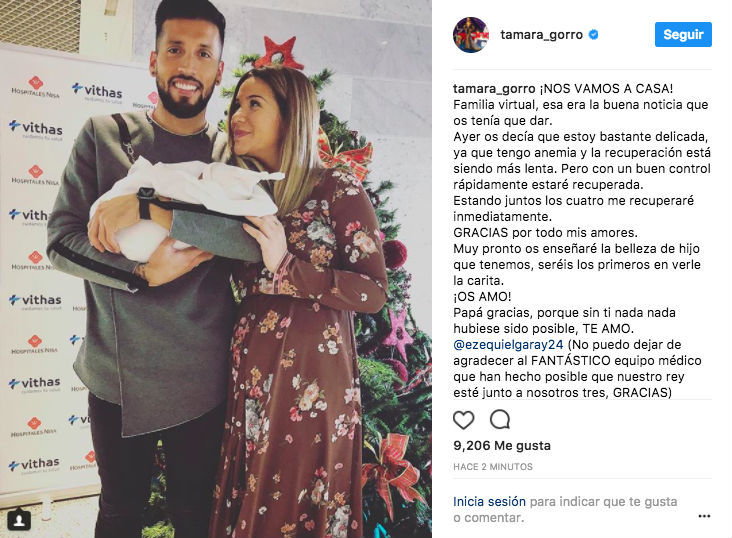The height and width of the screenshot is (538, 732).
Task: Like the post with the heart icon
Action: 464,420
